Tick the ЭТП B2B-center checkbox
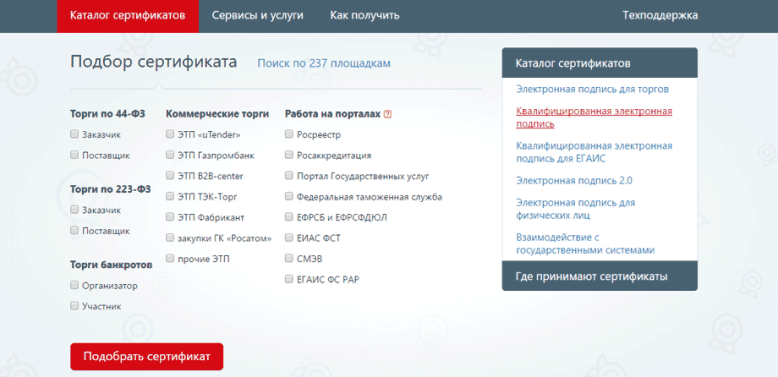778x377 pixels. [x=170, y=176]
